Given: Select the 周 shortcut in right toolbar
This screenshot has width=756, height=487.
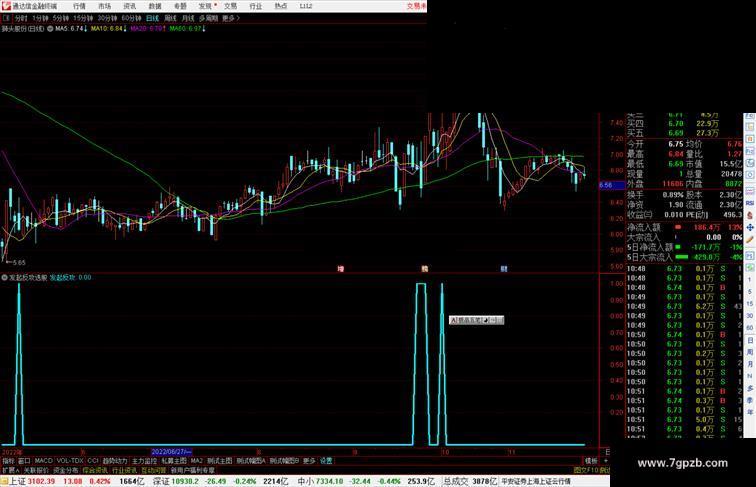Looking at the screenshot, I should pyautogui.click(x=750, y=352).
